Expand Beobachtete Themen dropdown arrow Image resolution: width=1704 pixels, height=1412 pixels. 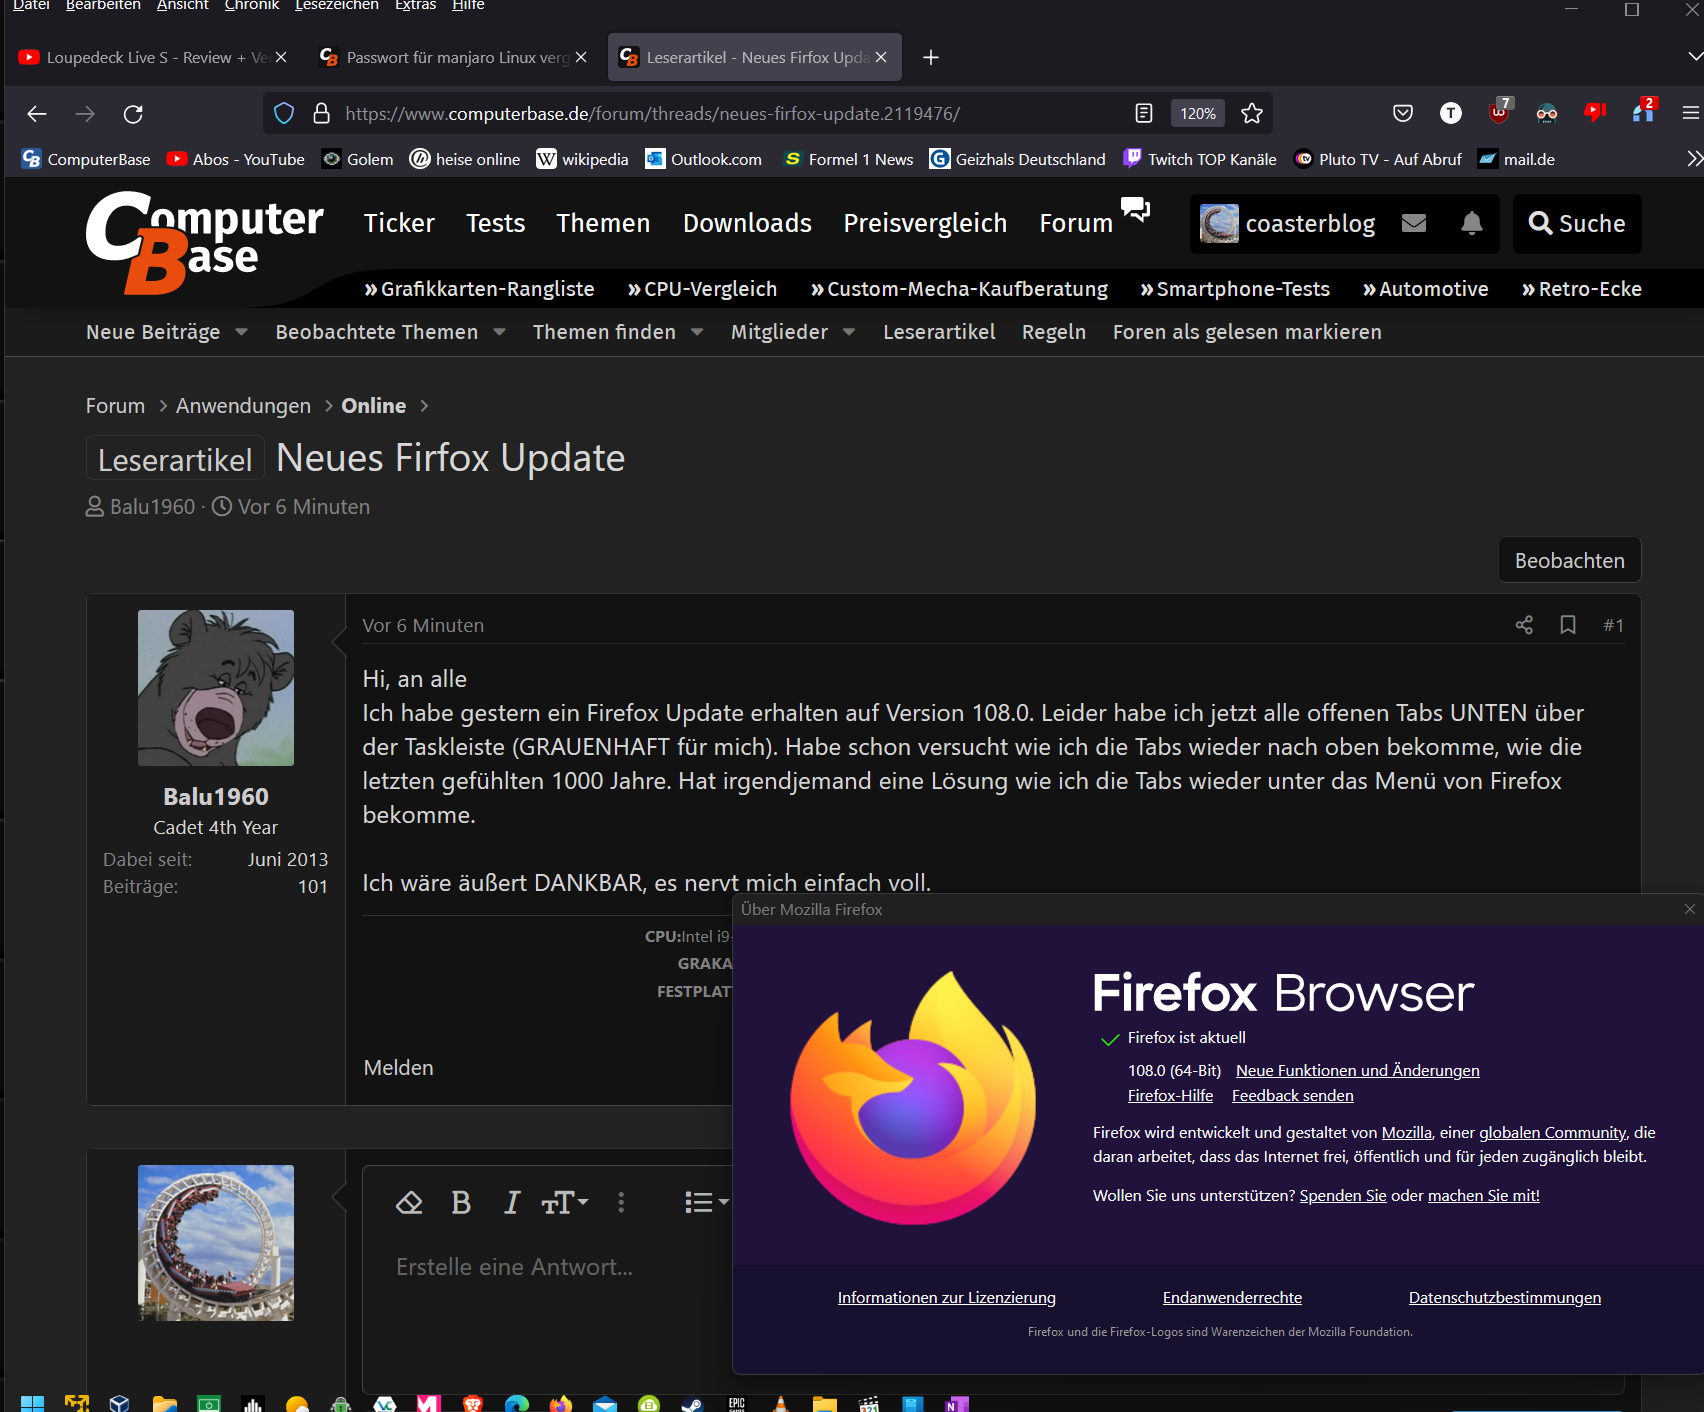click(499, 332)
